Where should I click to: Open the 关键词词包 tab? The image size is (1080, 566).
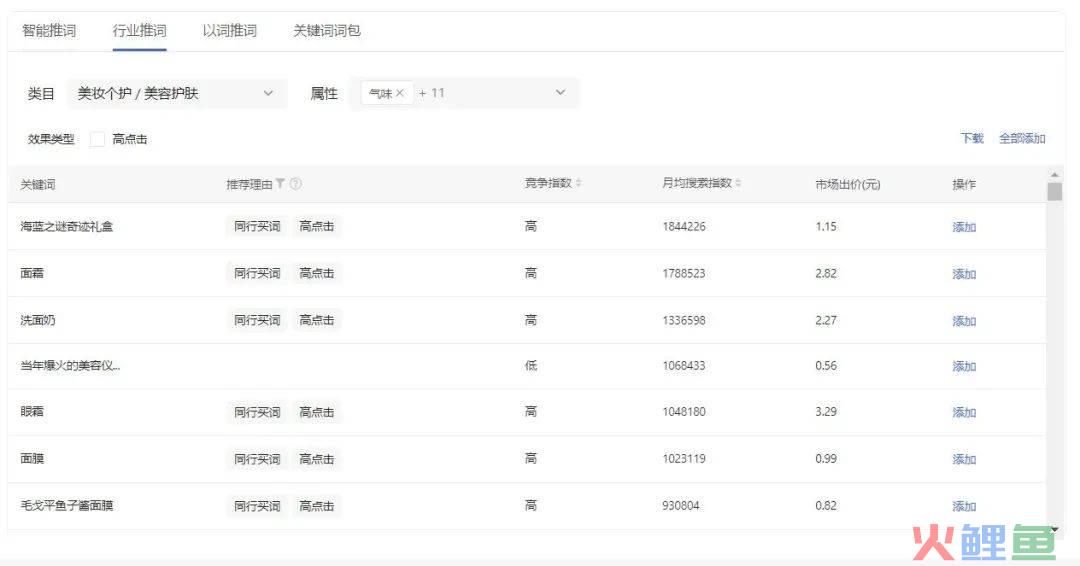[326, 31]
